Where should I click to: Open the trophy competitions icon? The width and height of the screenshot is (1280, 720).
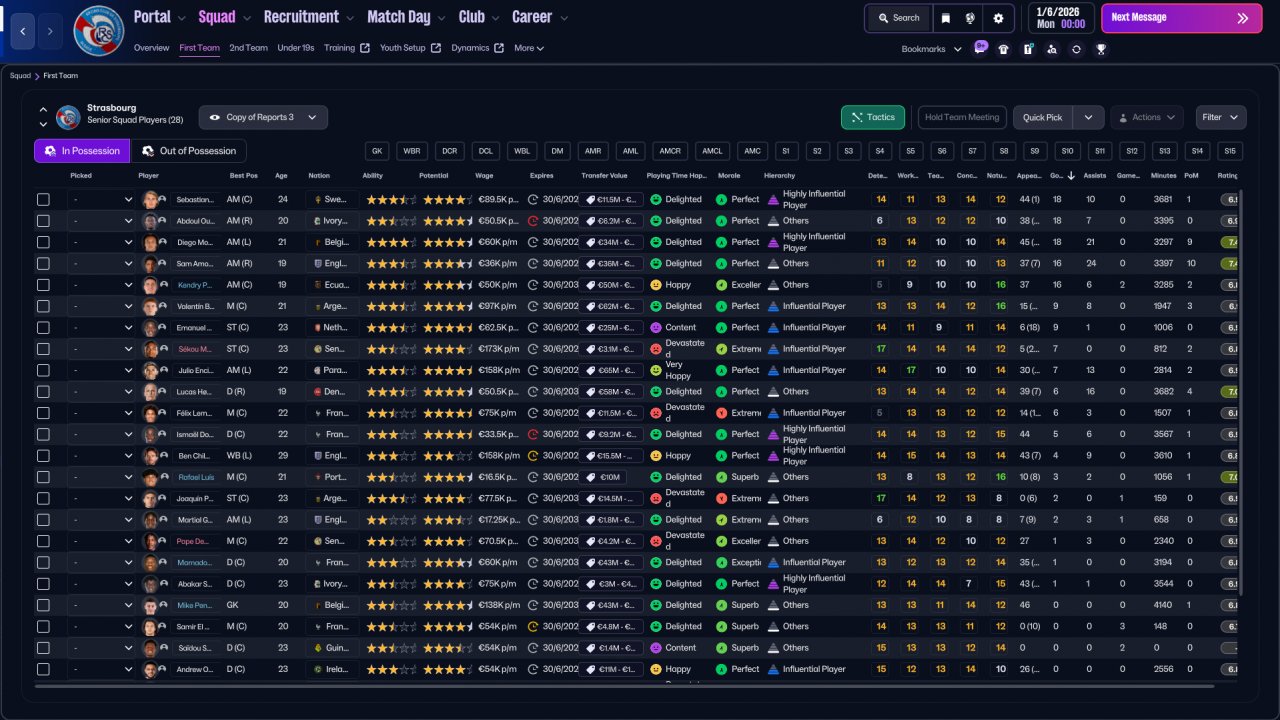(x=1101, y=49)
